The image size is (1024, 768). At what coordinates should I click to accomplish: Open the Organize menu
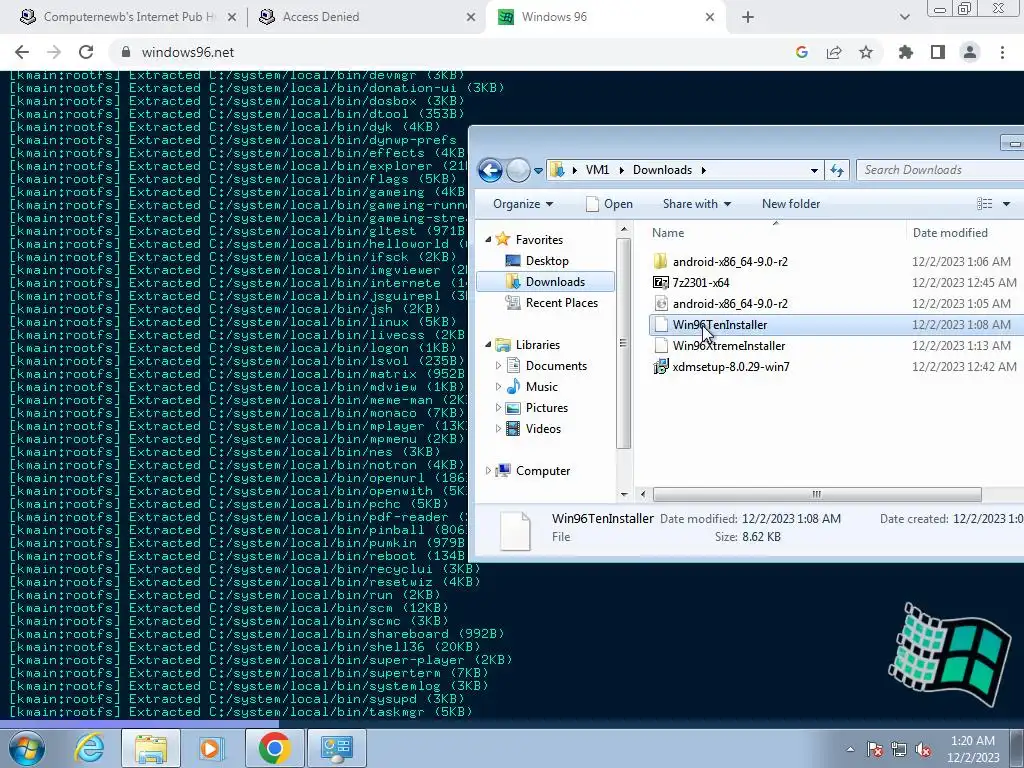tap(523, 204)
